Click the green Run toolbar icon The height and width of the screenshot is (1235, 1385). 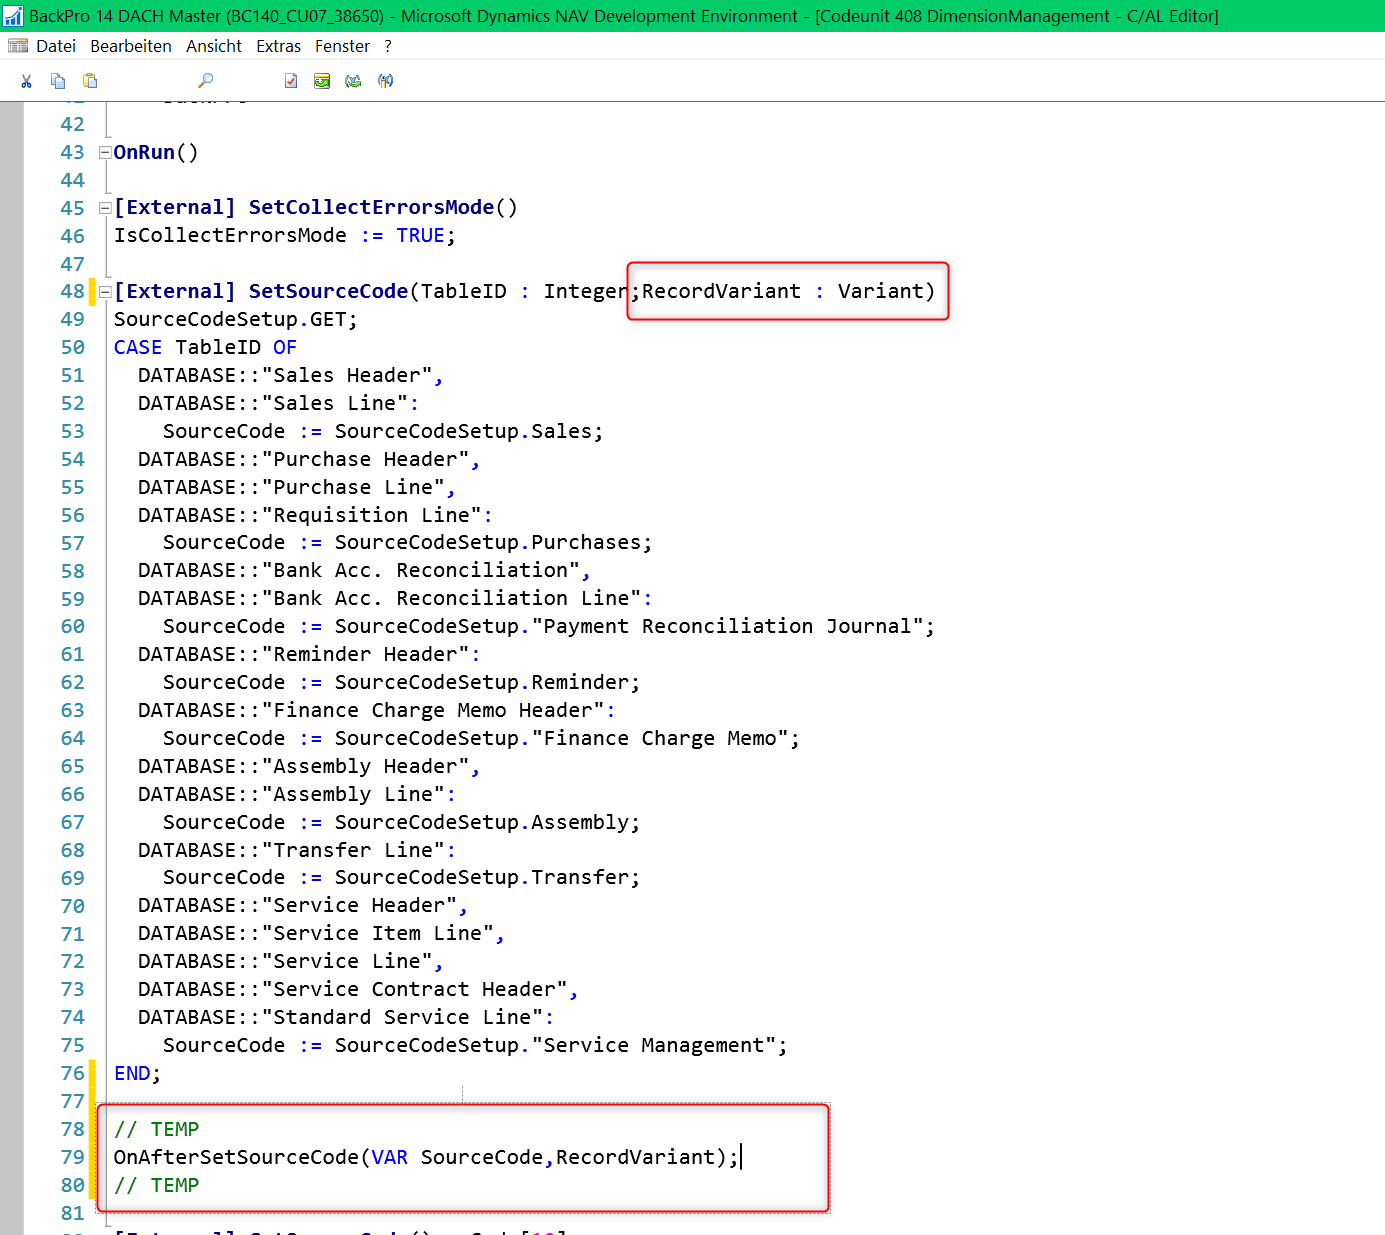[322, 81]
